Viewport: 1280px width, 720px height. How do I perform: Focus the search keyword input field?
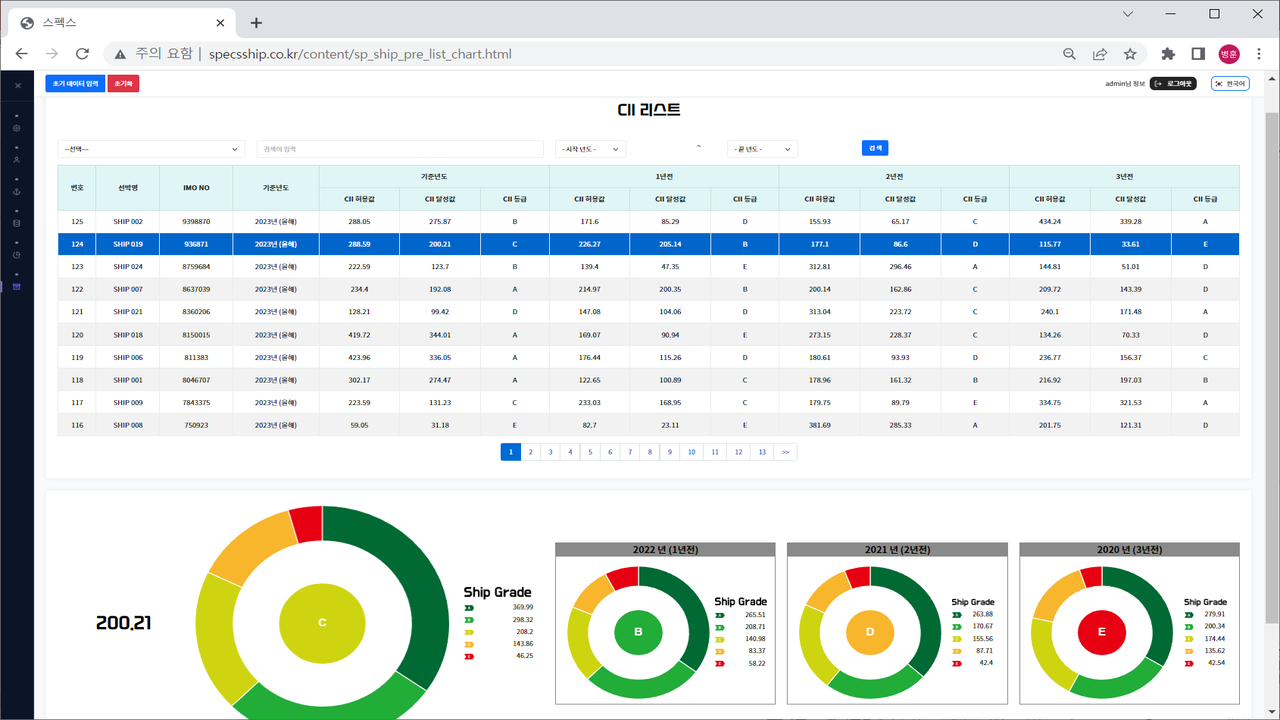tap(400, 149)
